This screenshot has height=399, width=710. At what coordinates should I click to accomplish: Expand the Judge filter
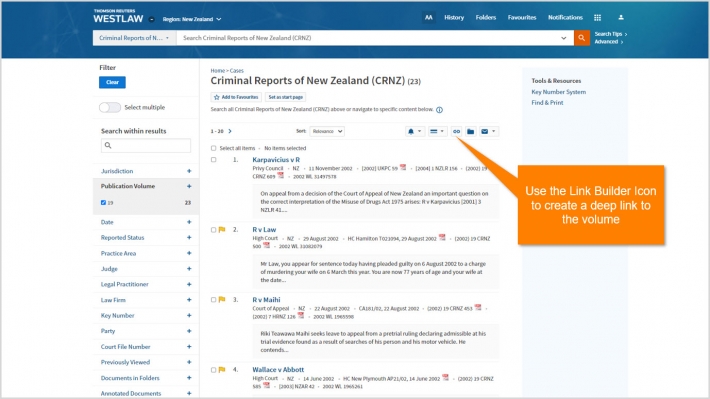click(189, 269)
